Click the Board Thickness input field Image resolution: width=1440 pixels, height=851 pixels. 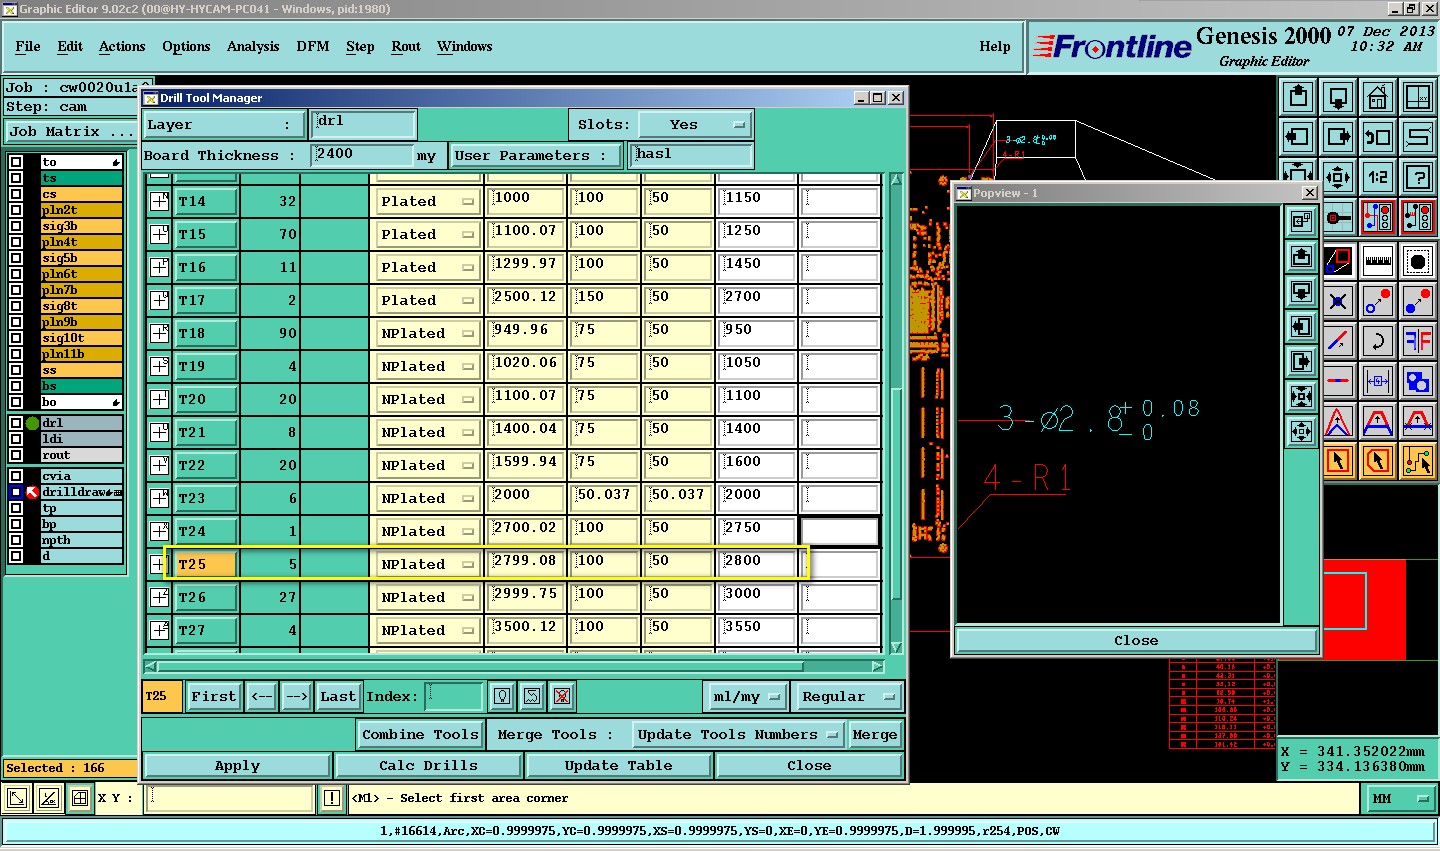coord(361,154)
